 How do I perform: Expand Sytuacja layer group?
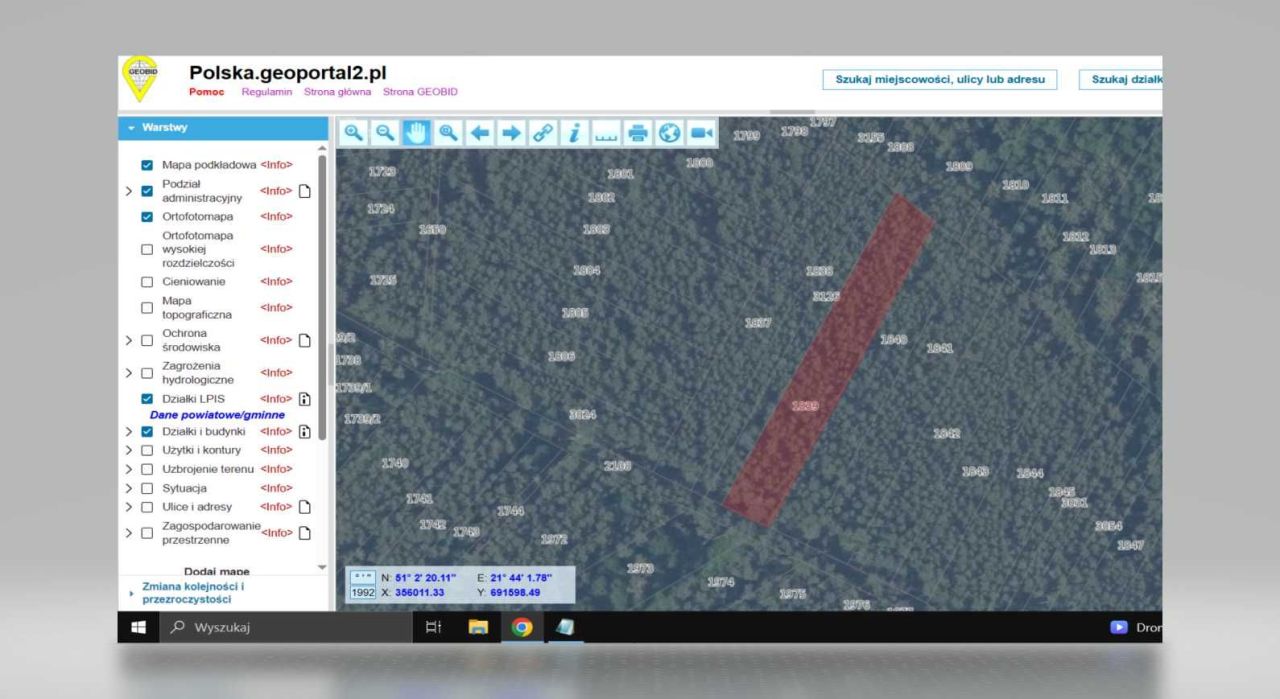click(129, 488)
